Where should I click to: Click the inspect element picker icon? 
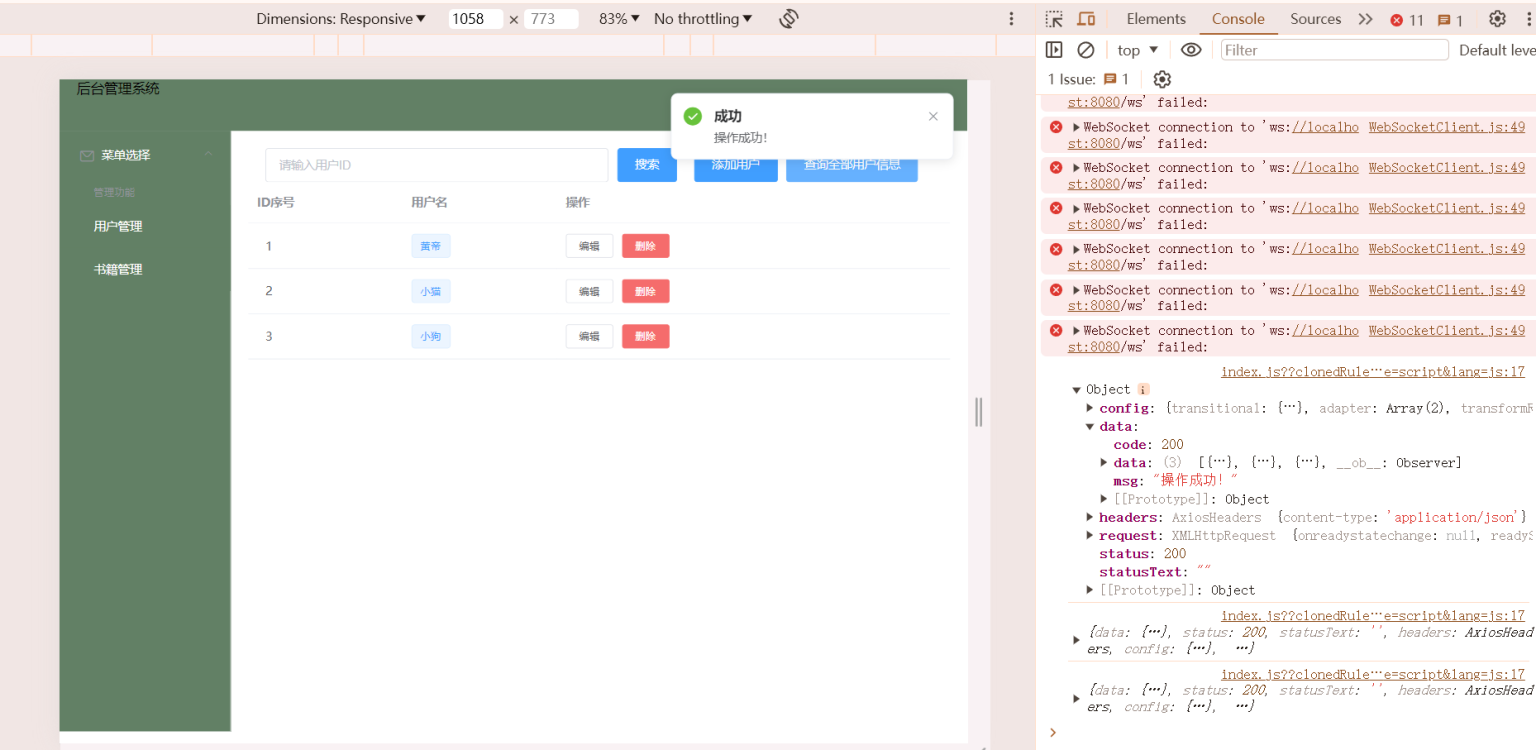pos(1054,19)
